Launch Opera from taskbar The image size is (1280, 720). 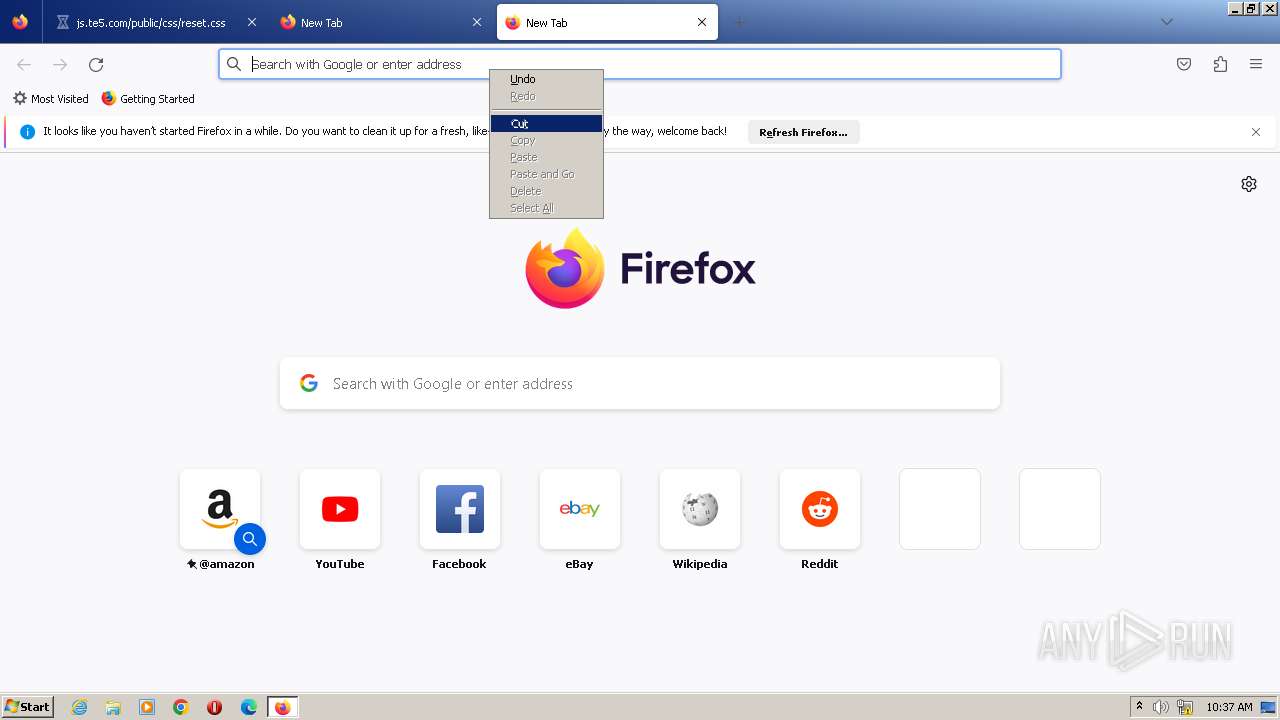(x=214, y=707)
